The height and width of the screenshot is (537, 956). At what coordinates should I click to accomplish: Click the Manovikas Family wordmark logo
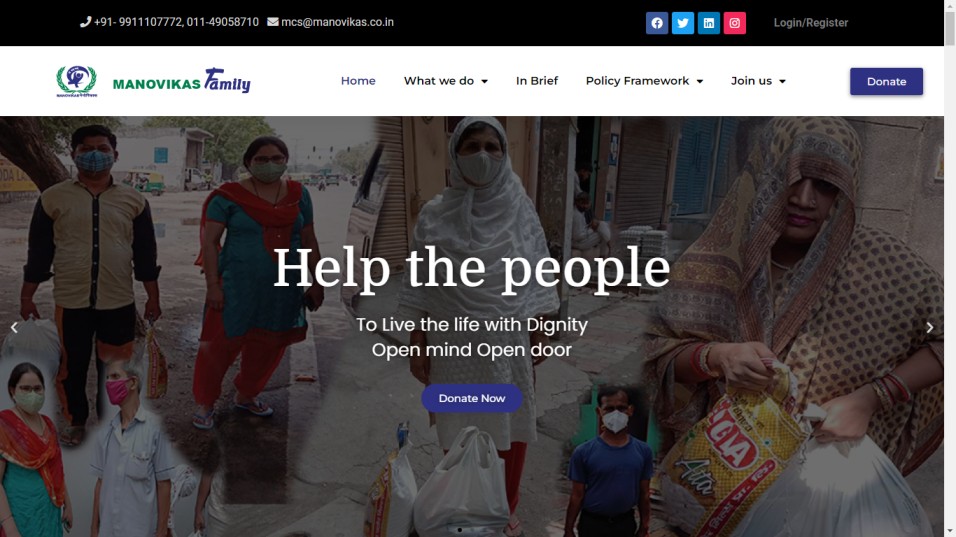pyautogui.click(x=182, y=80)
